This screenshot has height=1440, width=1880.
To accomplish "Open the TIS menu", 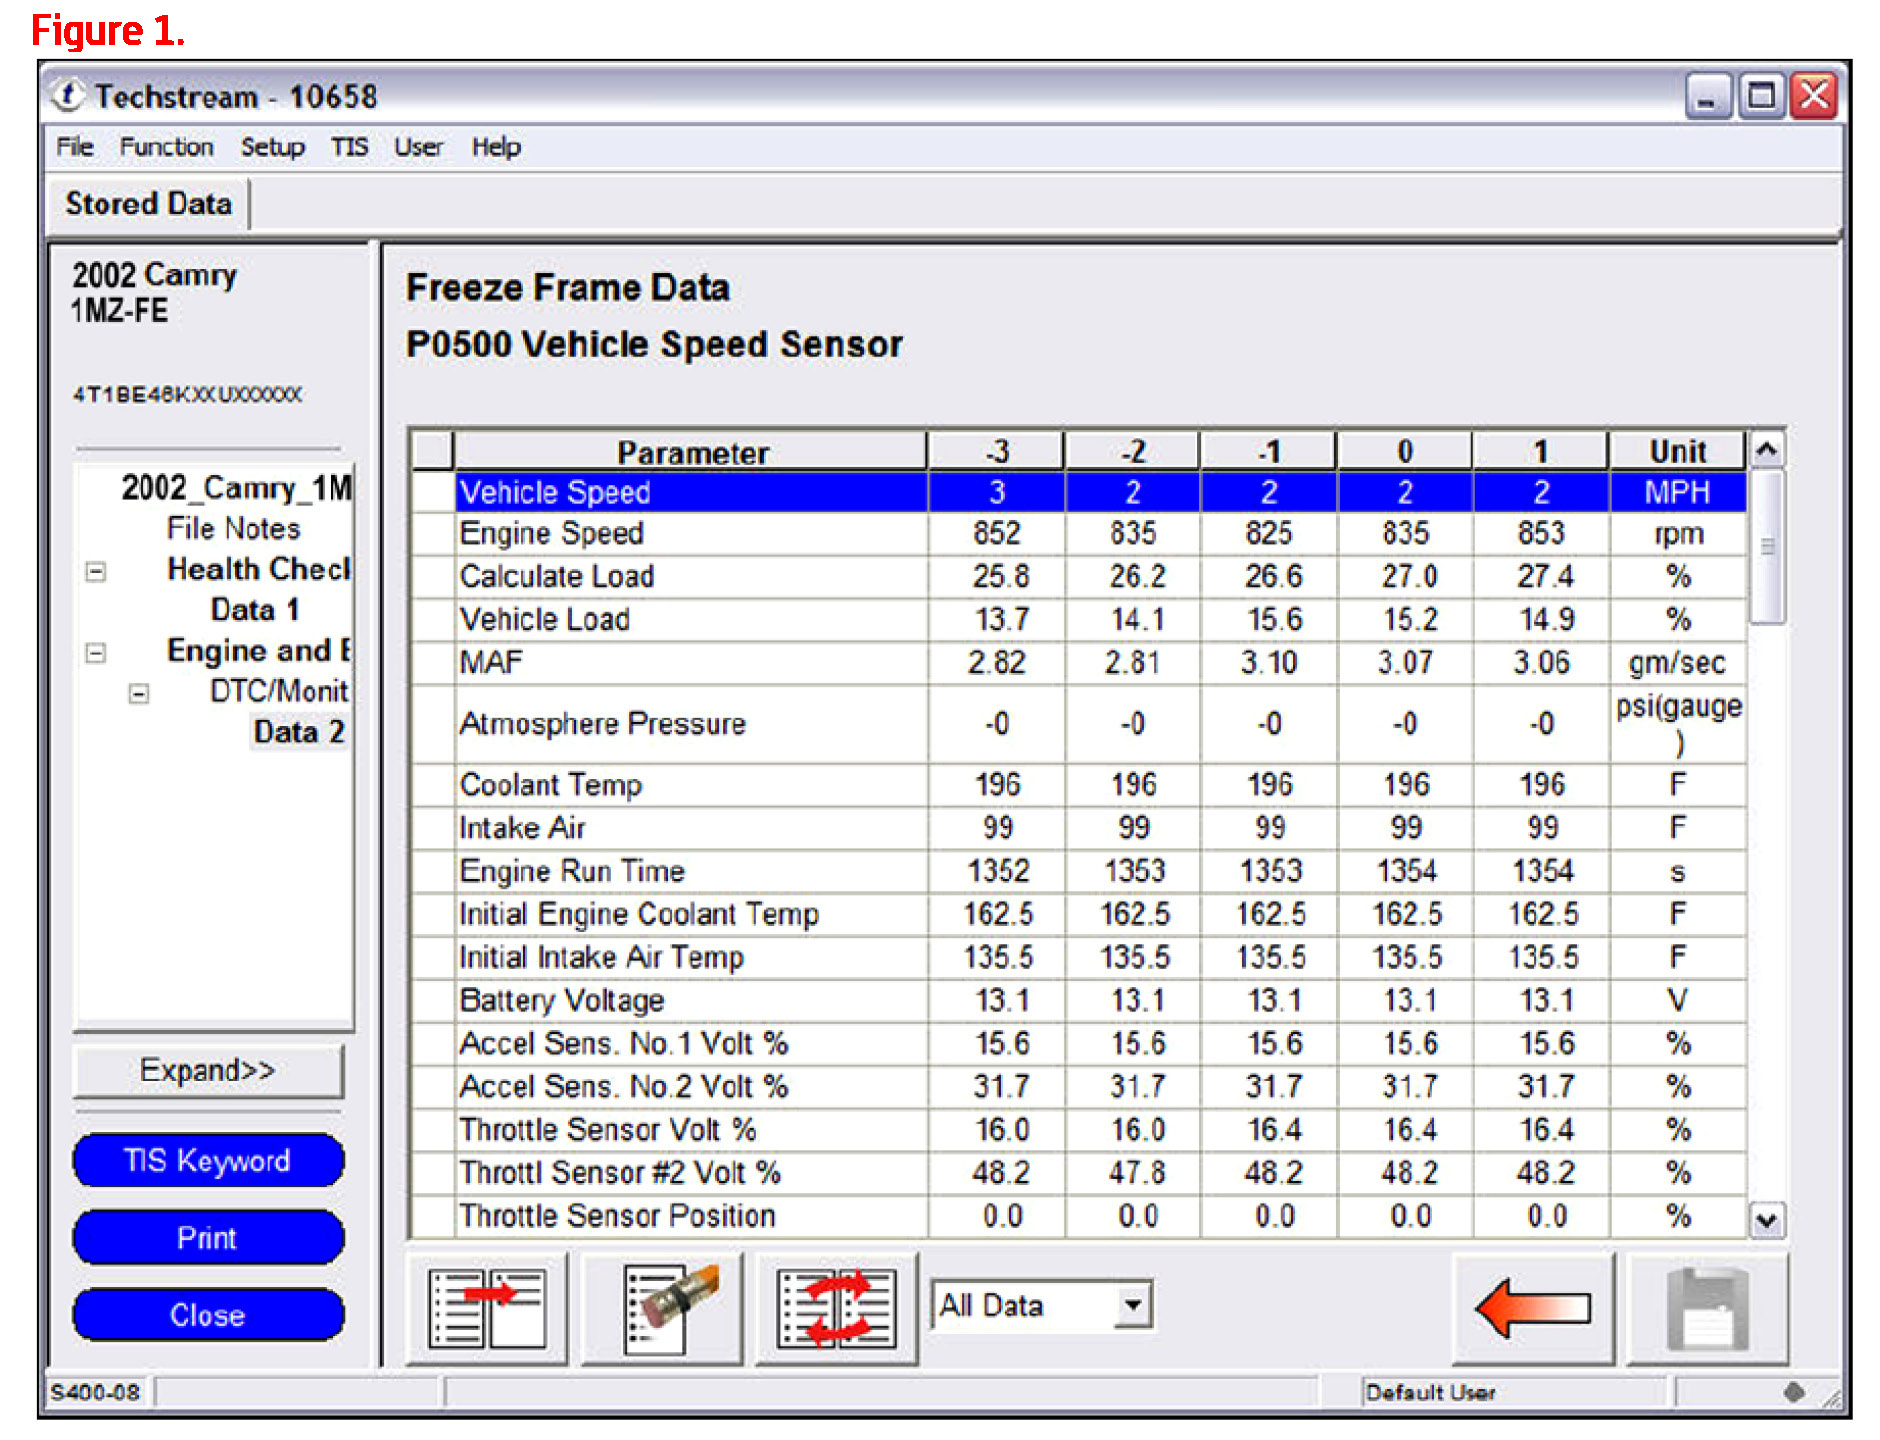I will tap(349, 147).
